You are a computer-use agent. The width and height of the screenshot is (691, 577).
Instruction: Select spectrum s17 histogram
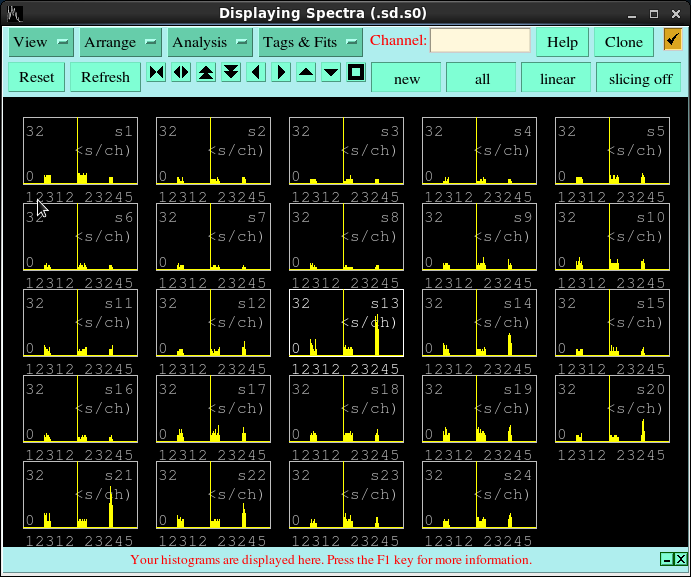[213, 409]
